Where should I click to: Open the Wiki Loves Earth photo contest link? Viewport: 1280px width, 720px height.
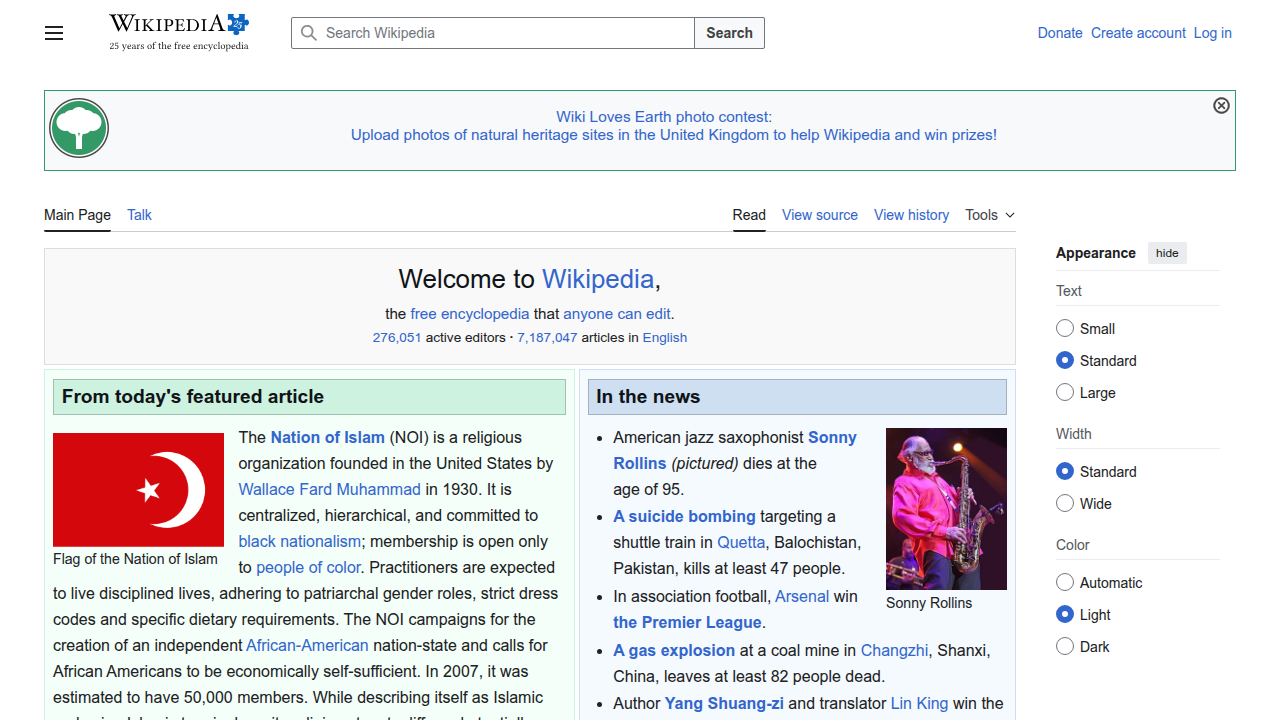coord(664,117)
